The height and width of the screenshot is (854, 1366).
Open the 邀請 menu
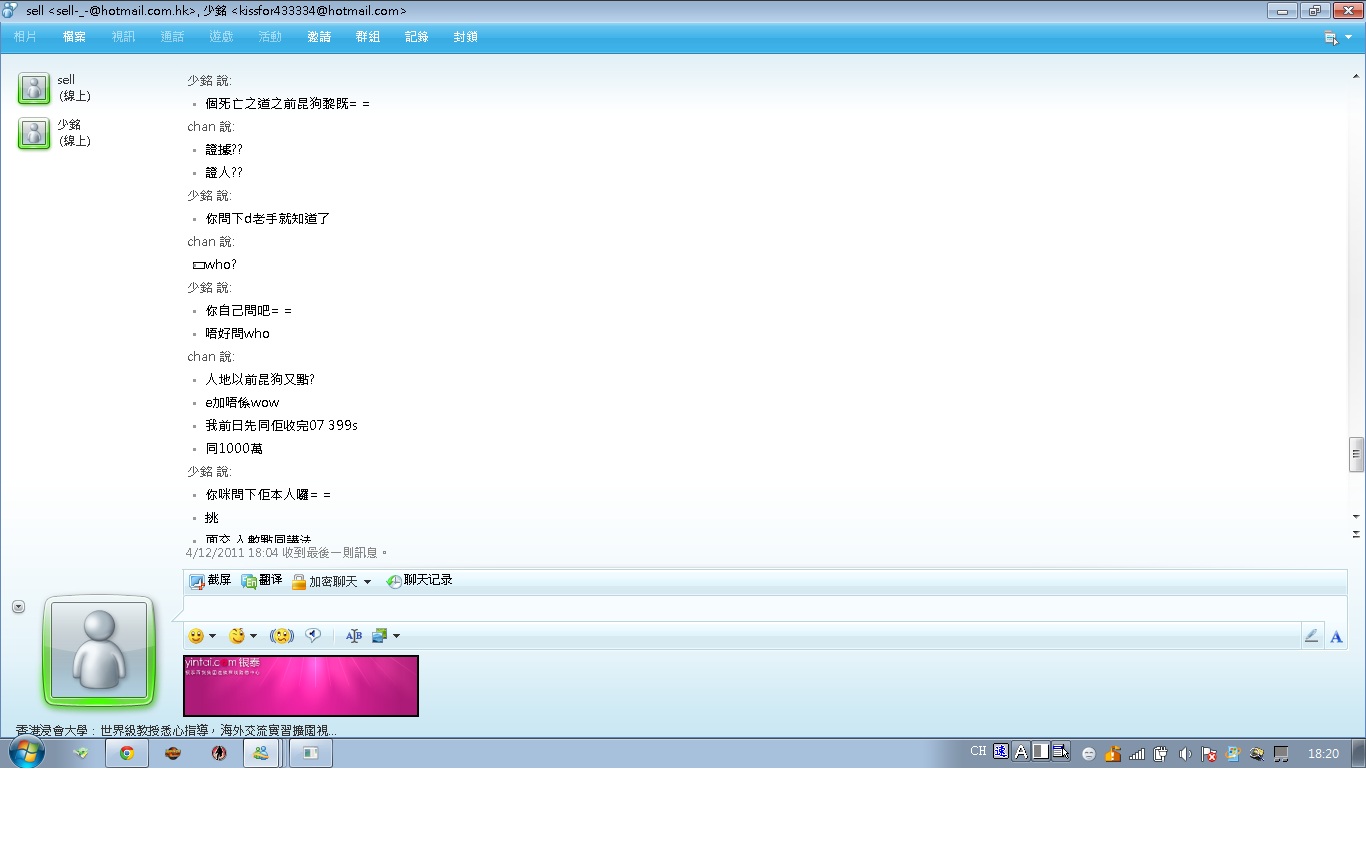point(319,37)
